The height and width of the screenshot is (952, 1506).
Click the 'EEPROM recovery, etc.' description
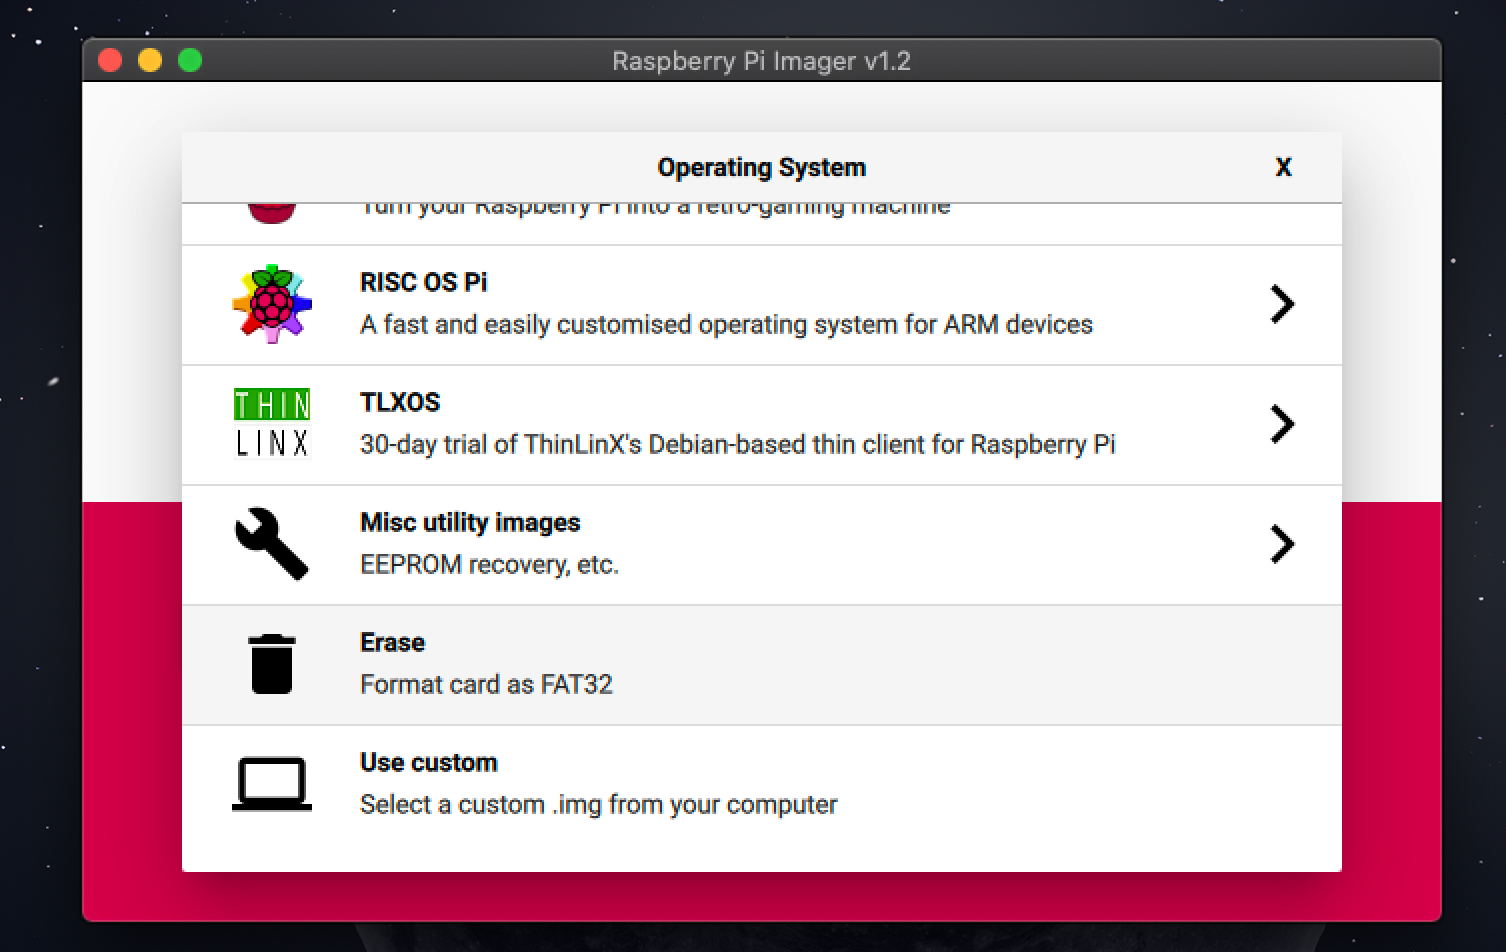489,565
